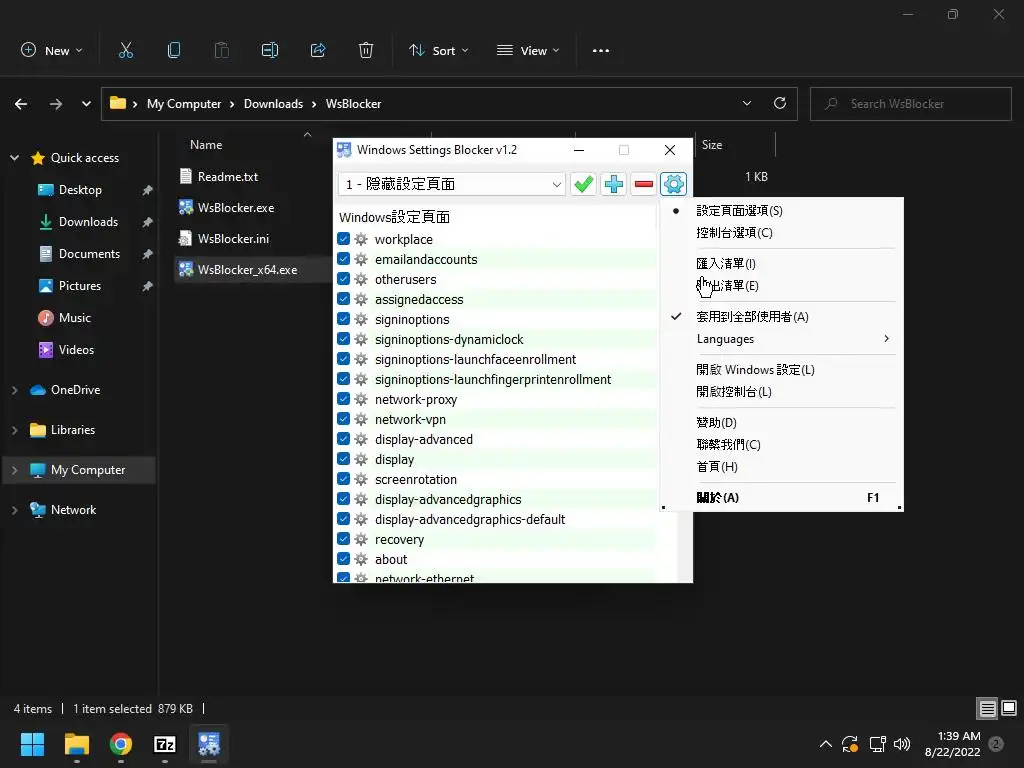
Task: Click the Name column header
Action: point(206,145)
